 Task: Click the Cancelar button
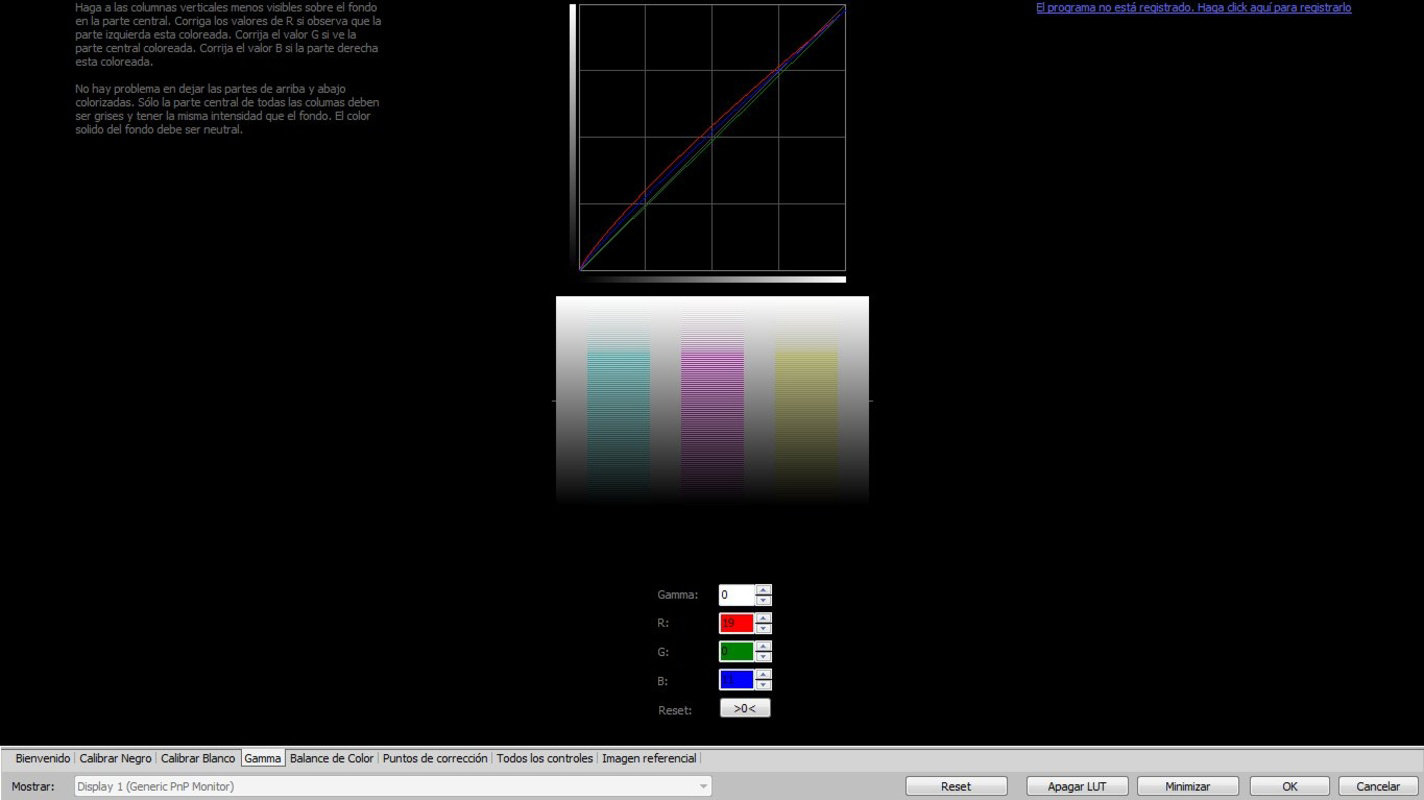click(1378, 786)
